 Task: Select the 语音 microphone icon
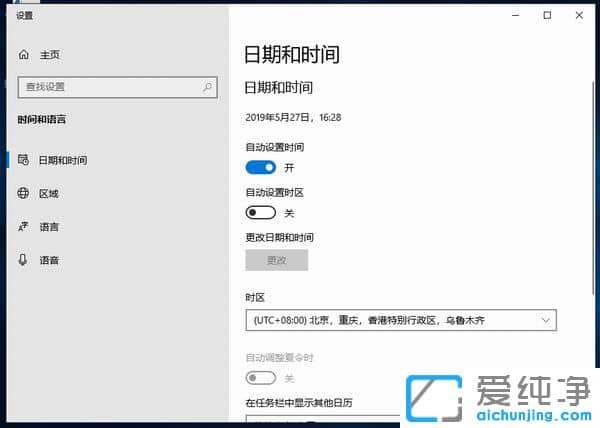23,260
